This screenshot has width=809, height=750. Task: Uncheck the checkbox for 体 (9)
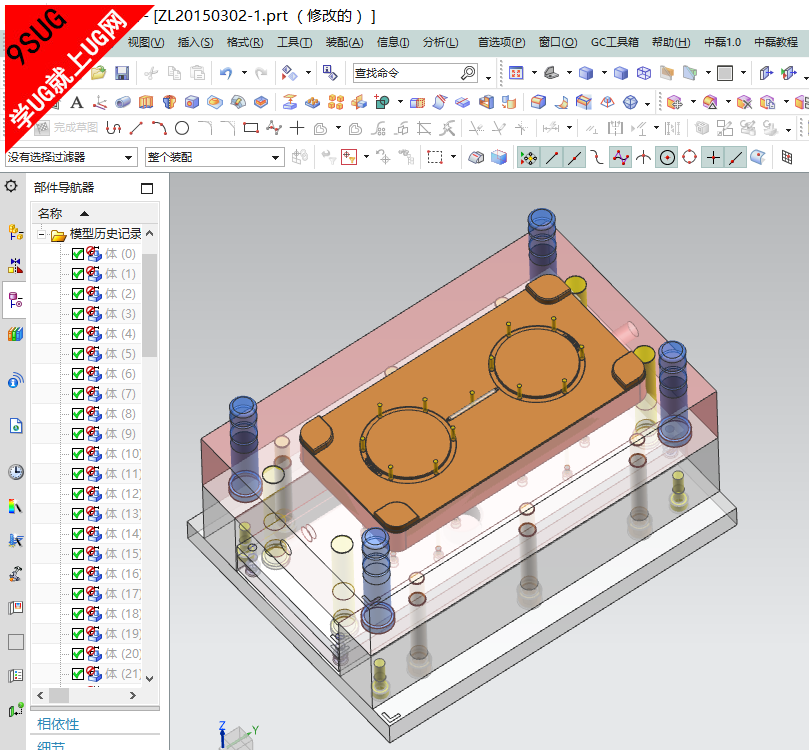[x=78, y=434]
